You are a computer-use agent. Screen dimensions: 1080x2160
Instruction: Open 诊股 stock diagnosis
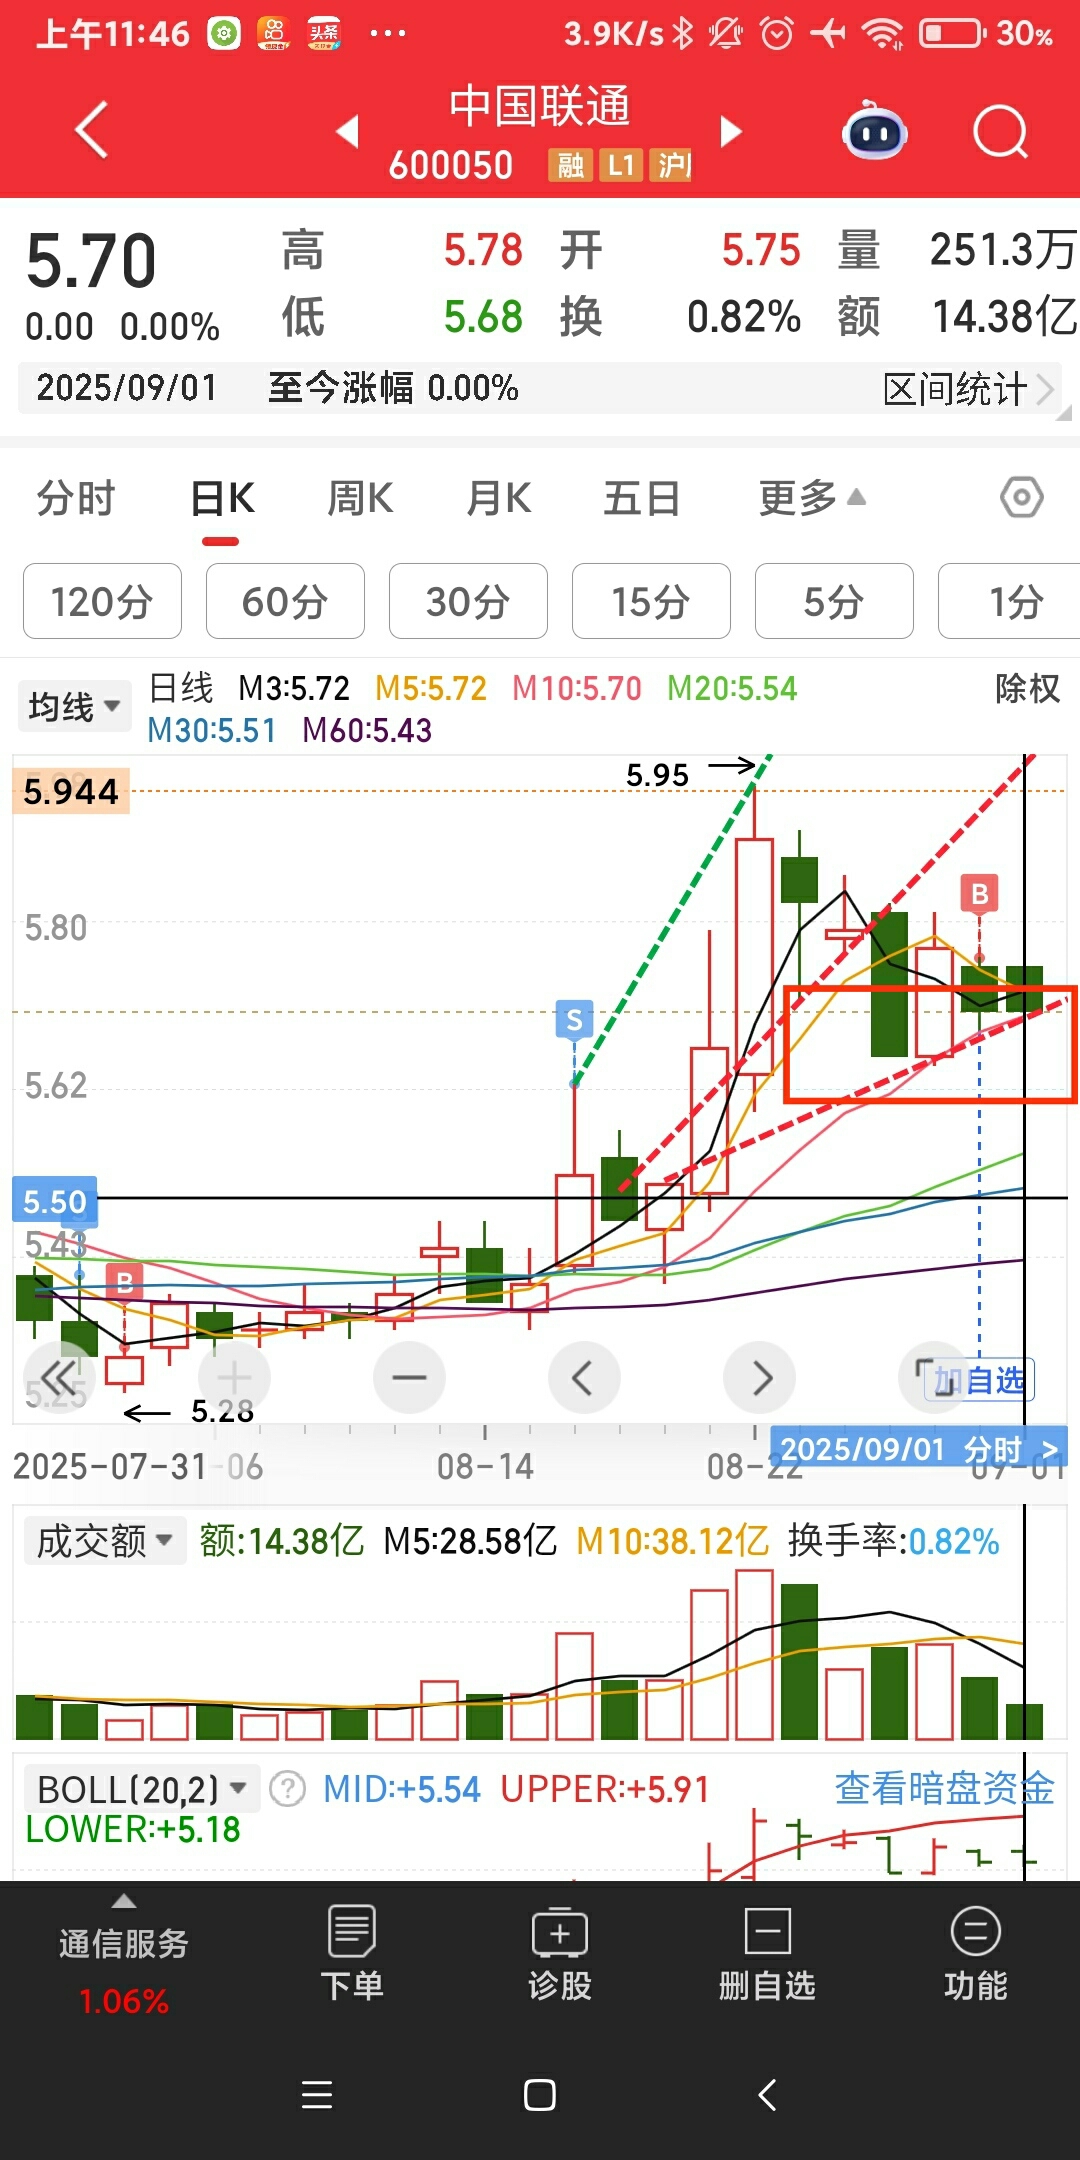click(x=560, y=1953)
